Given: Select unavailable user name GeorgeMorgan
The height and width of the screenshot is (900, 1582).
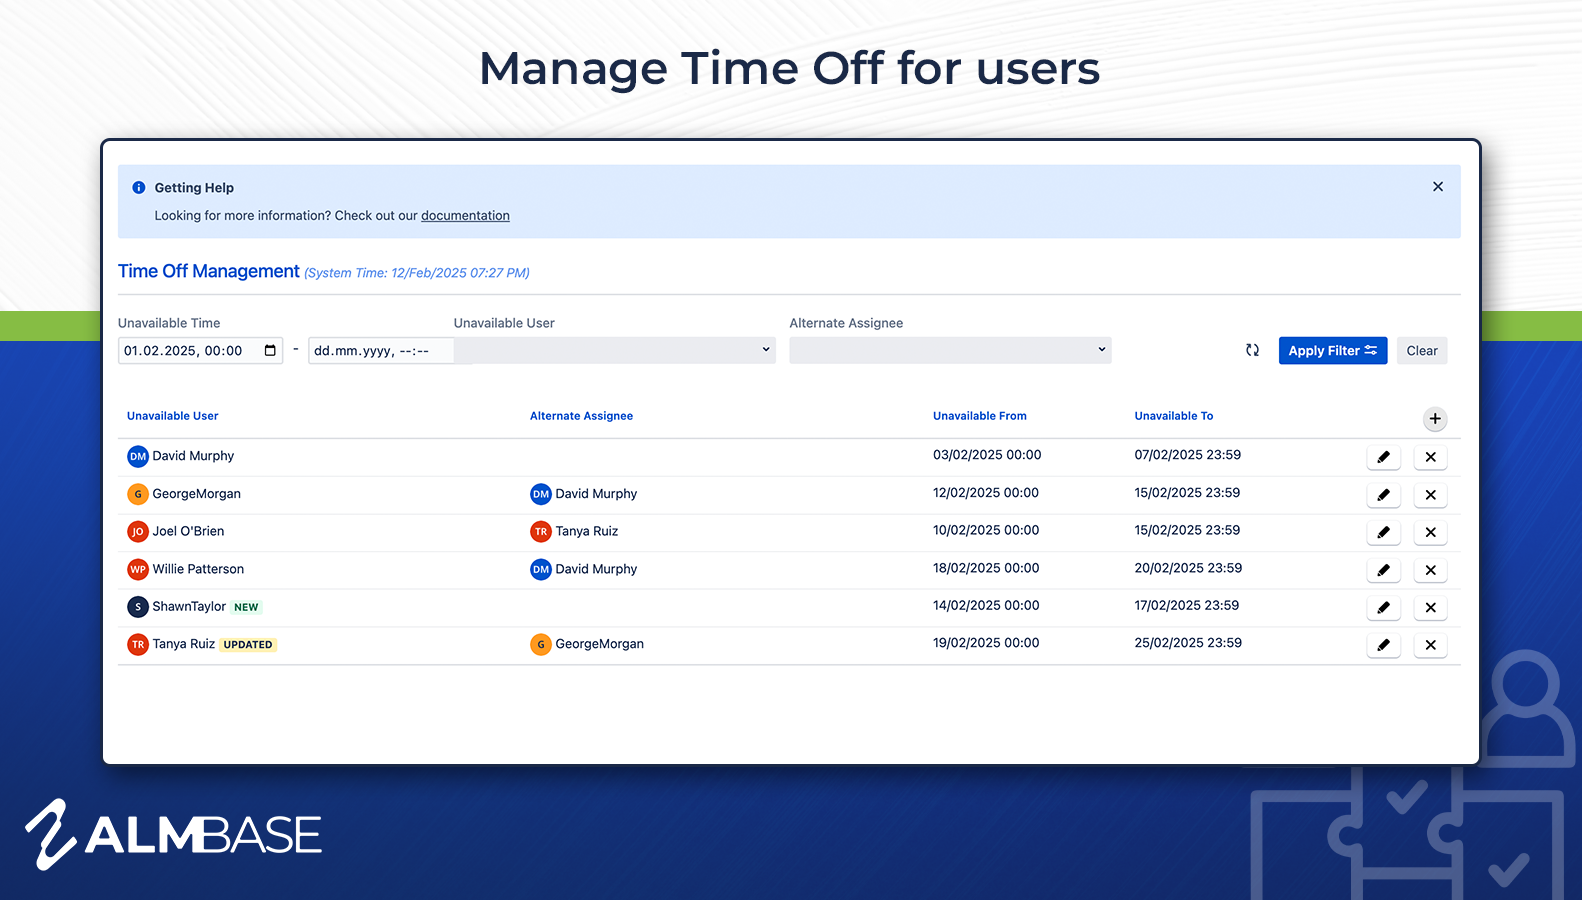Looking at the screenshot, I should coord(197,494).
